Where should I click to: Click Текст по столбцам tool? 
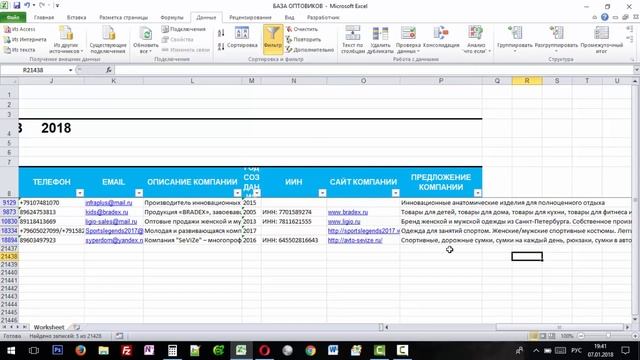352,39
